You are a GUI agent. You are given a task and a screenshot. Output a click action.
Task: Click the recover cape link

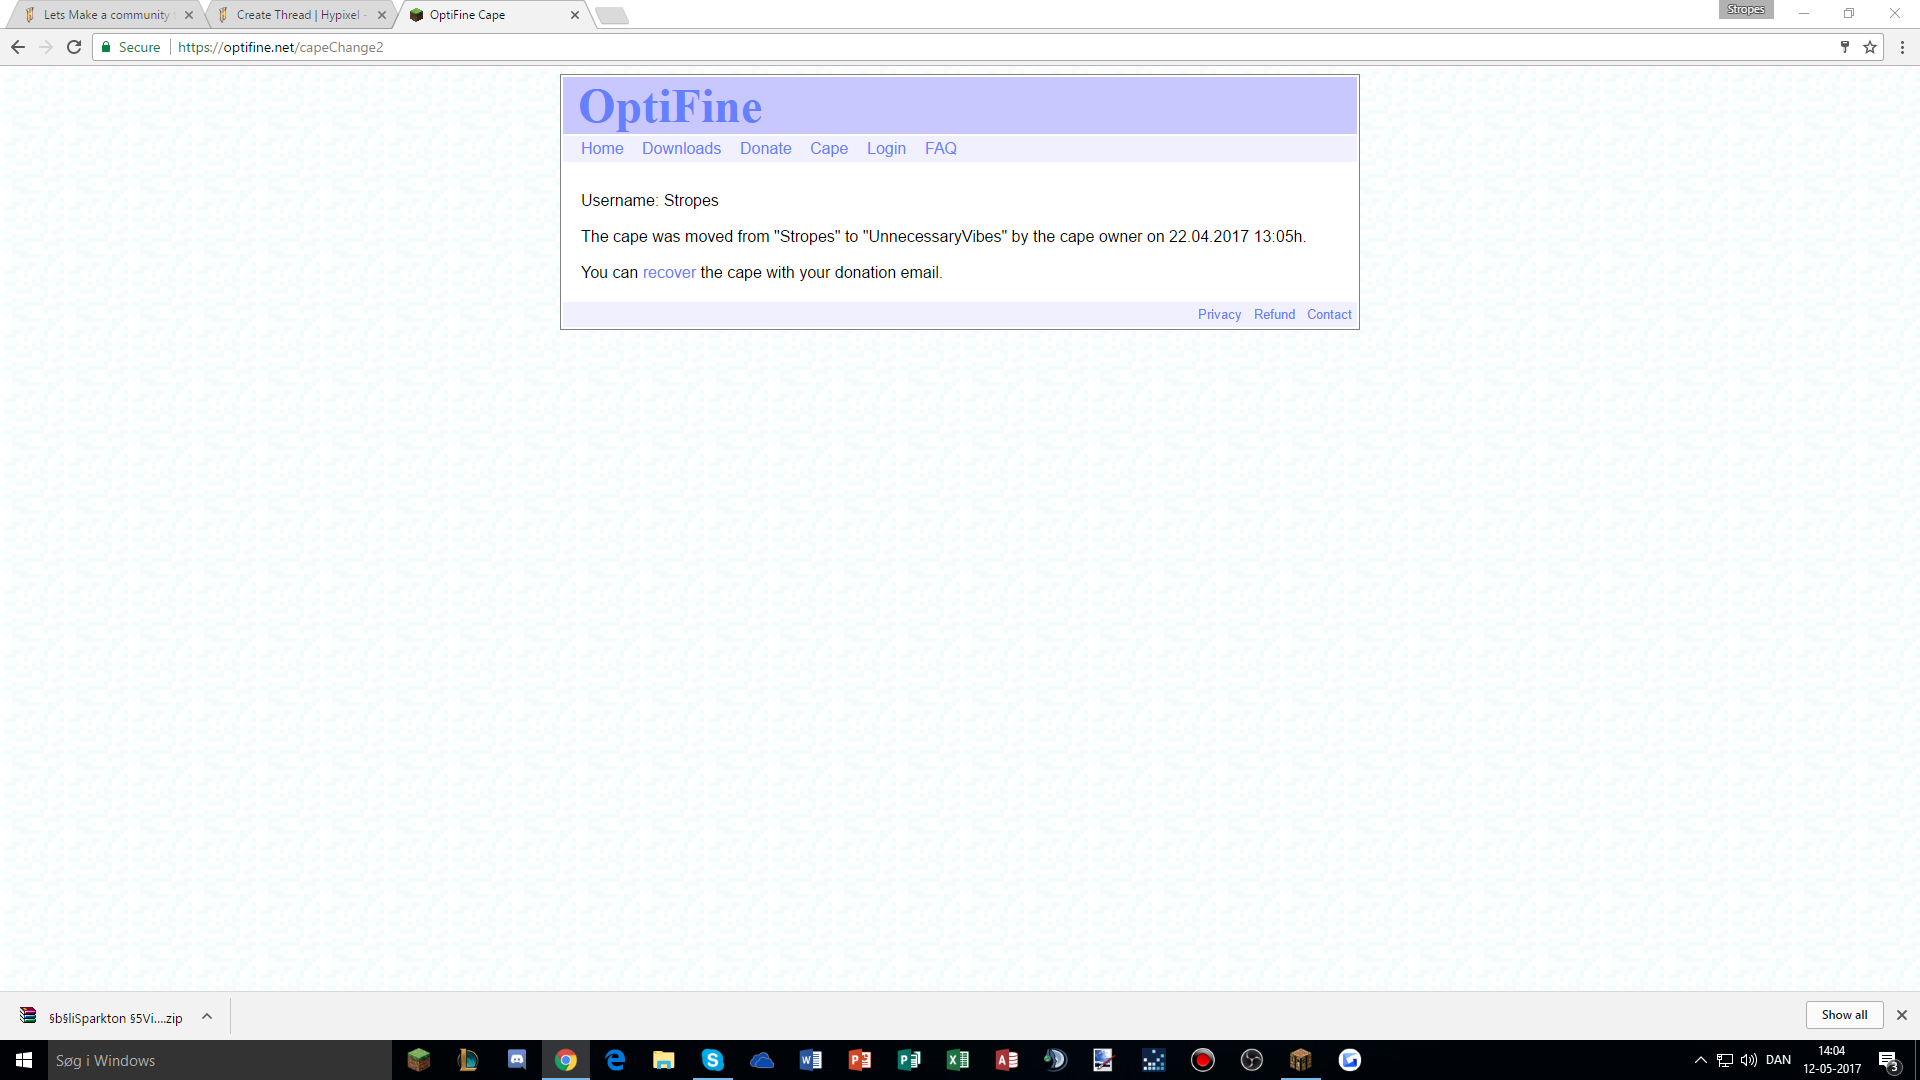coord(669,272)
